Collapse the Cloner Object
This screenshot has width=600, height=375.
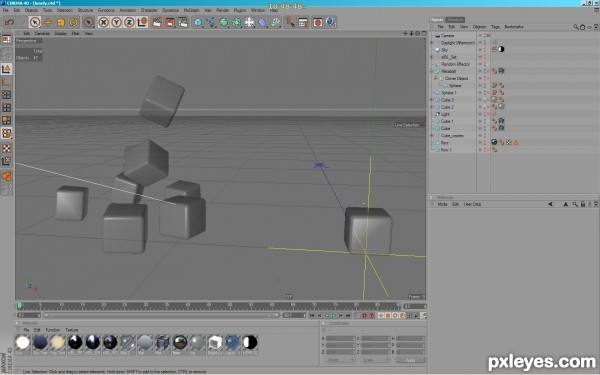coord(436,78)
